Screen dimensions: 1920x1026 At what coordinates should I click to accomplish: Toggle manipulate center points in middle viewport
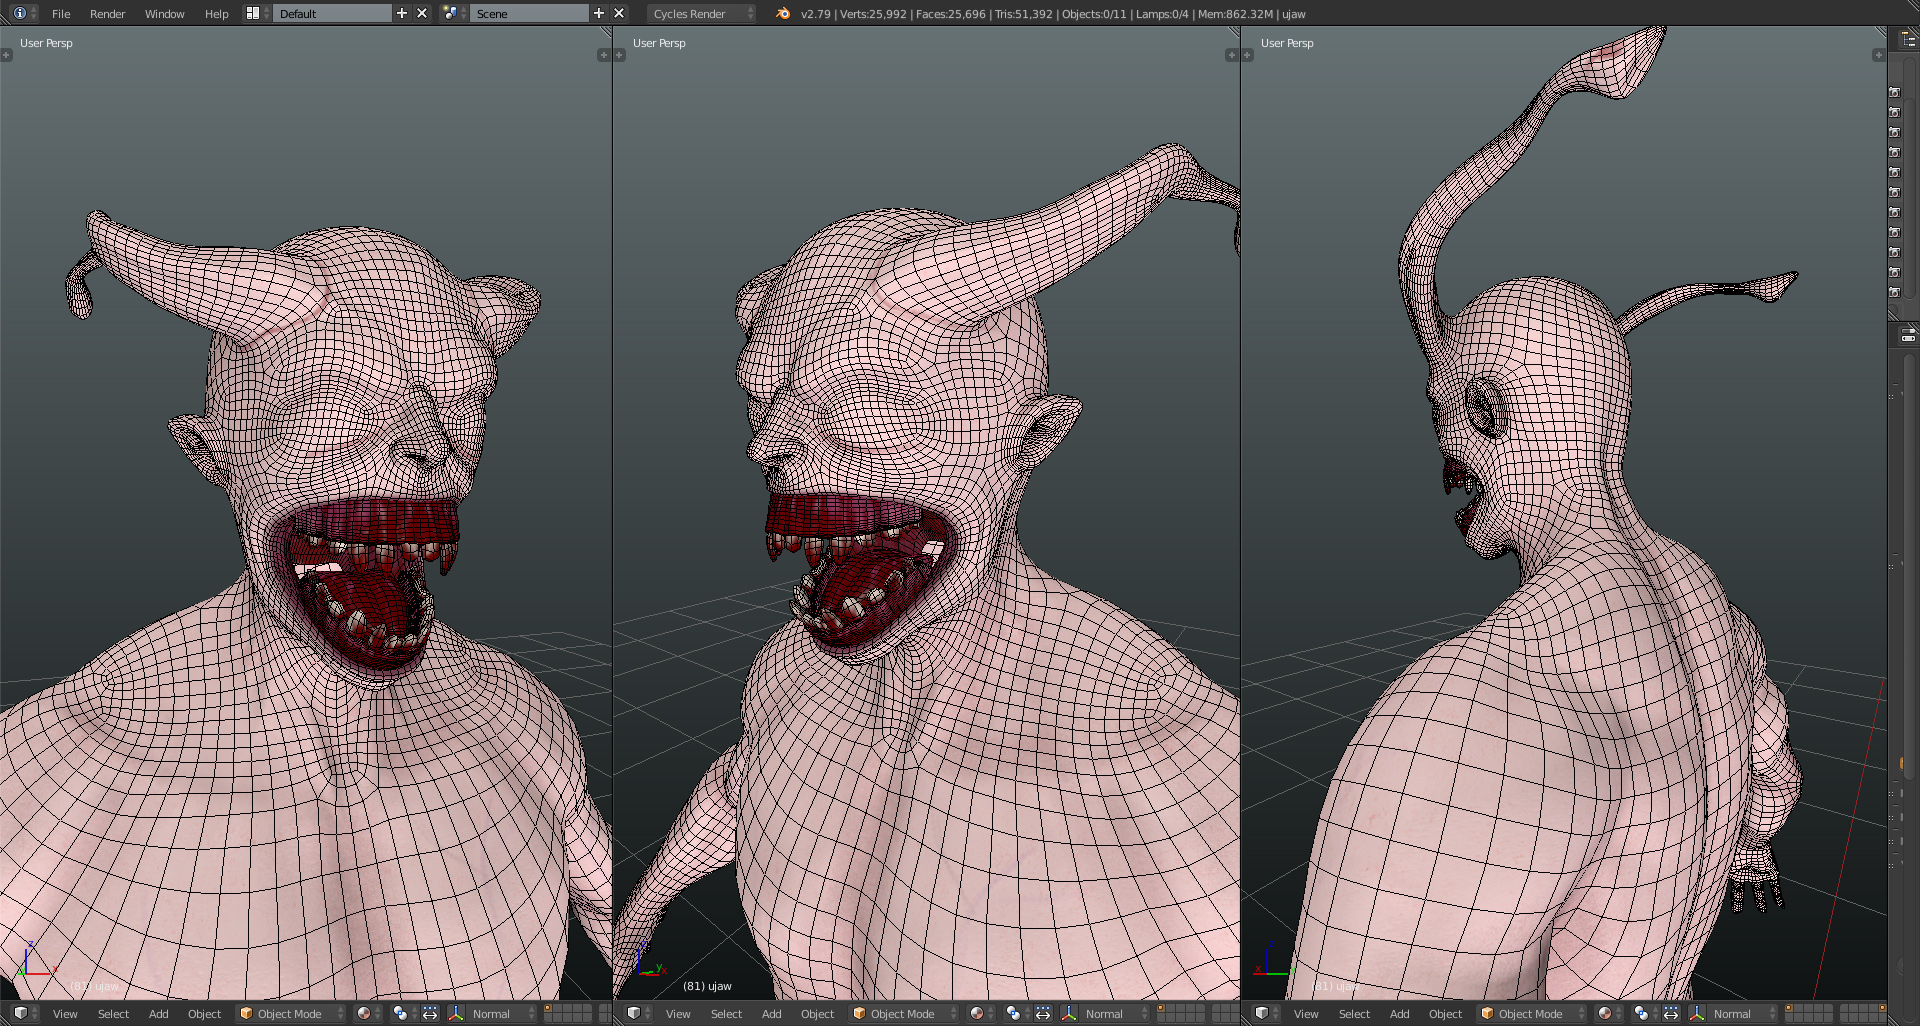tap(1043, 1013)
